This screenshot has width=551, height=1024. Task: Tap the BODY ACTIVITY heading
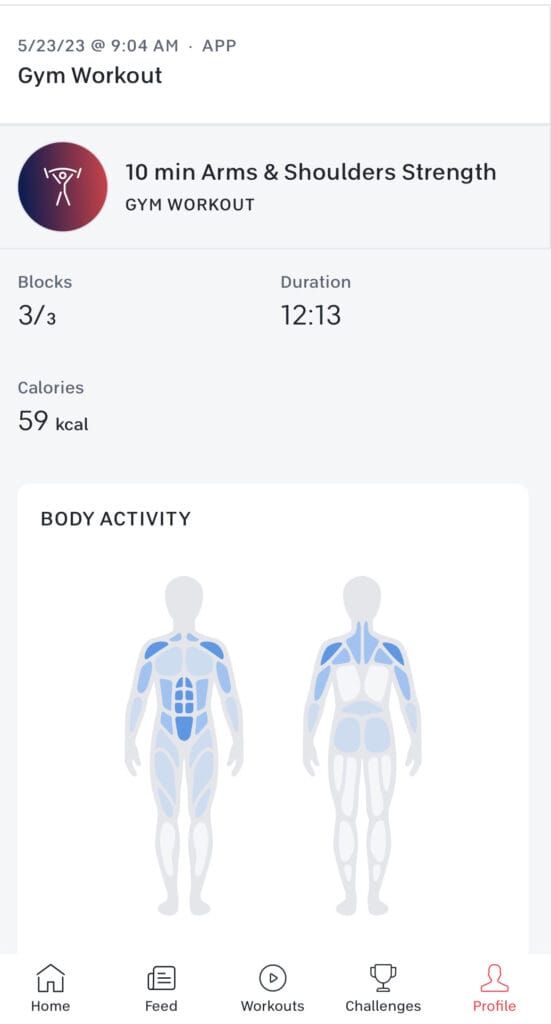coord(116,519)
